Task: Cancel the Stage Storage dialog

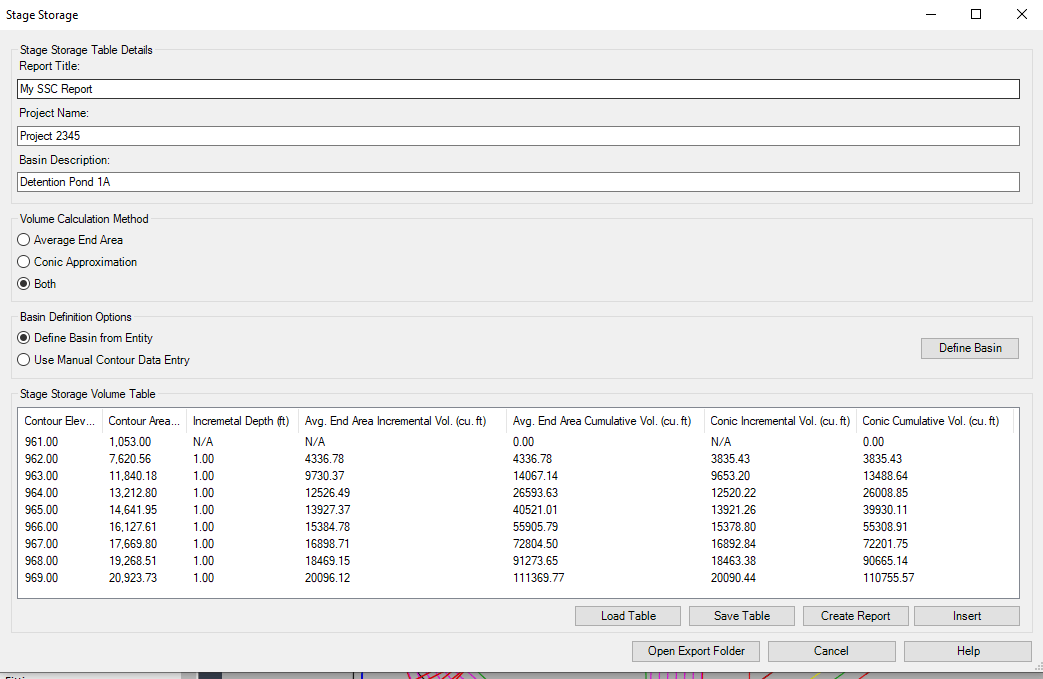Action: [831, 651]
